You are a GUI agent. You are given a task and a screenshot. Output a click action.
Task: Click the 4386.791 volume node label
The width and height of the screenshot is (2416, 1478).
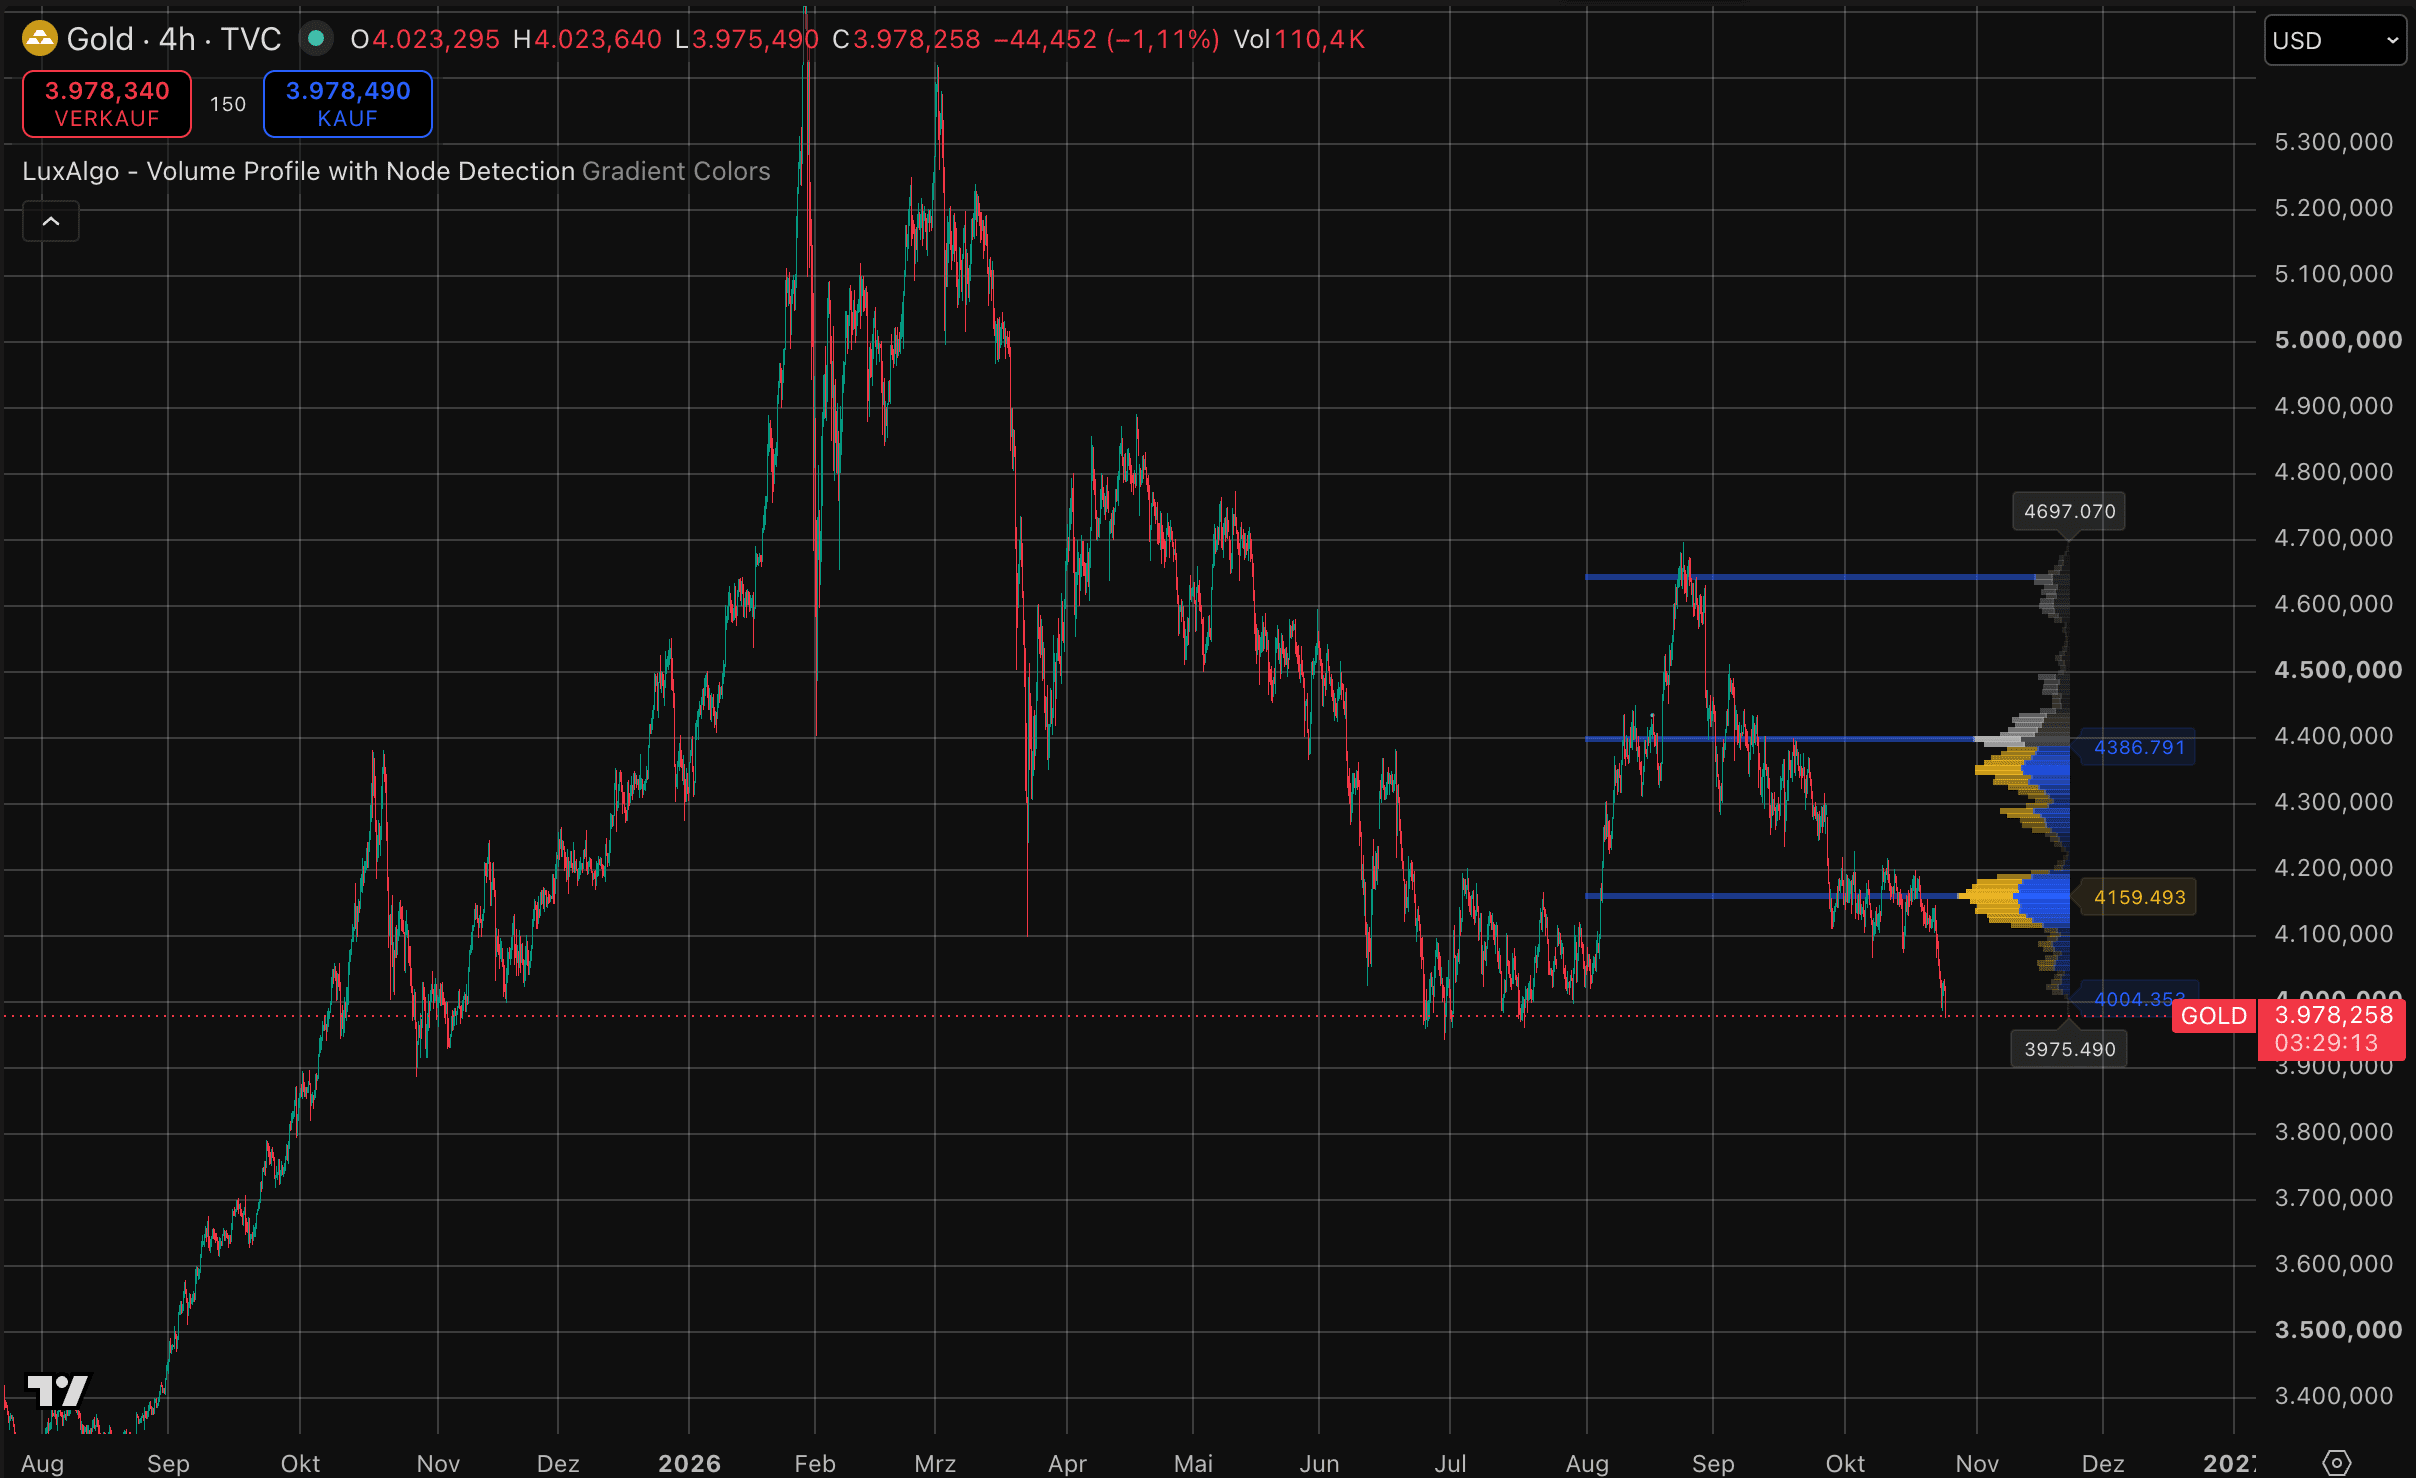pos(2140,747)
